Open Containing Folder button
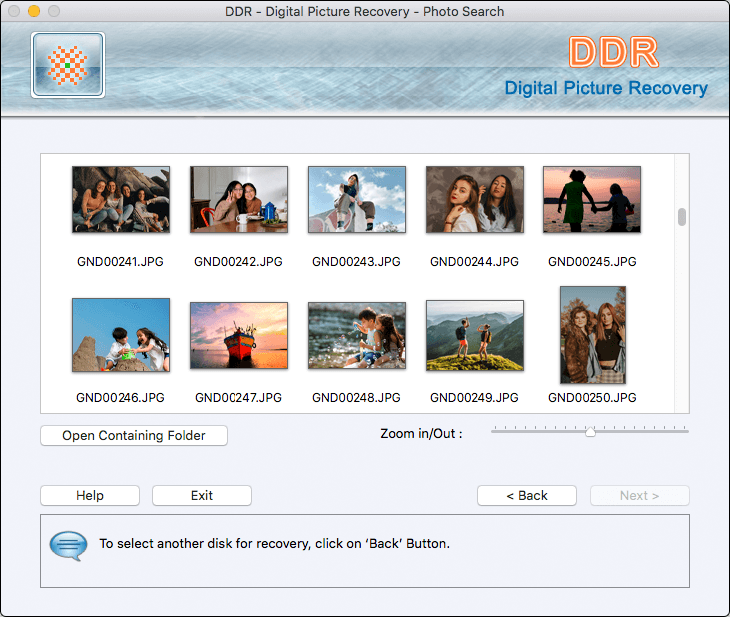The width and height of the screenshot is (730, 617). point(134,435)
